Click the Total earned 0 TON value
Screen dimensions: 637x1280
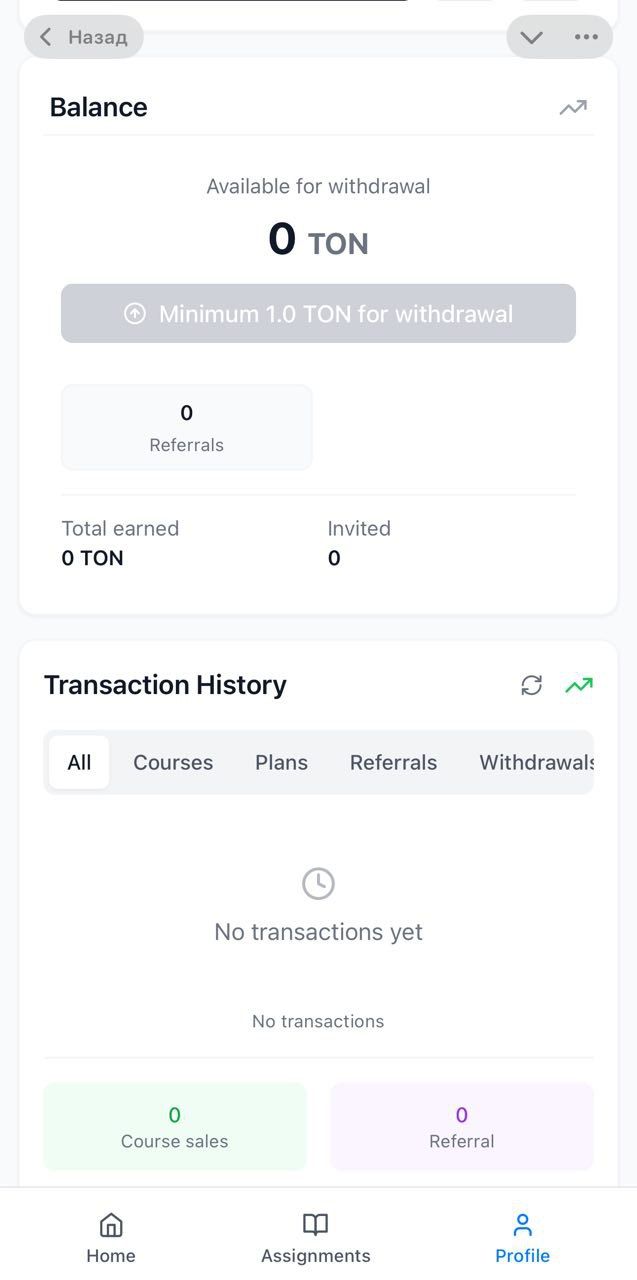pos(92,558)
